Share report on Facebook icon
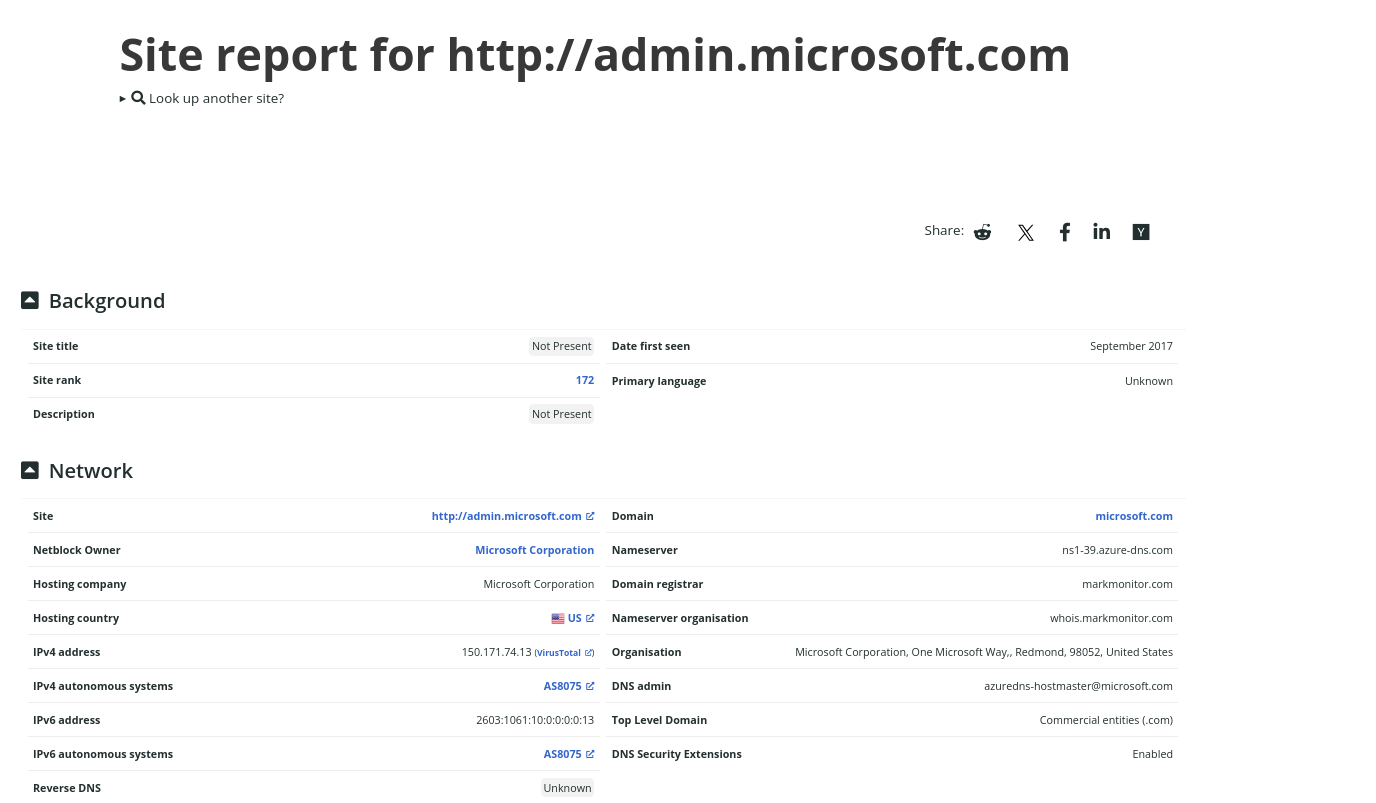 click(x=1065, y=232)
